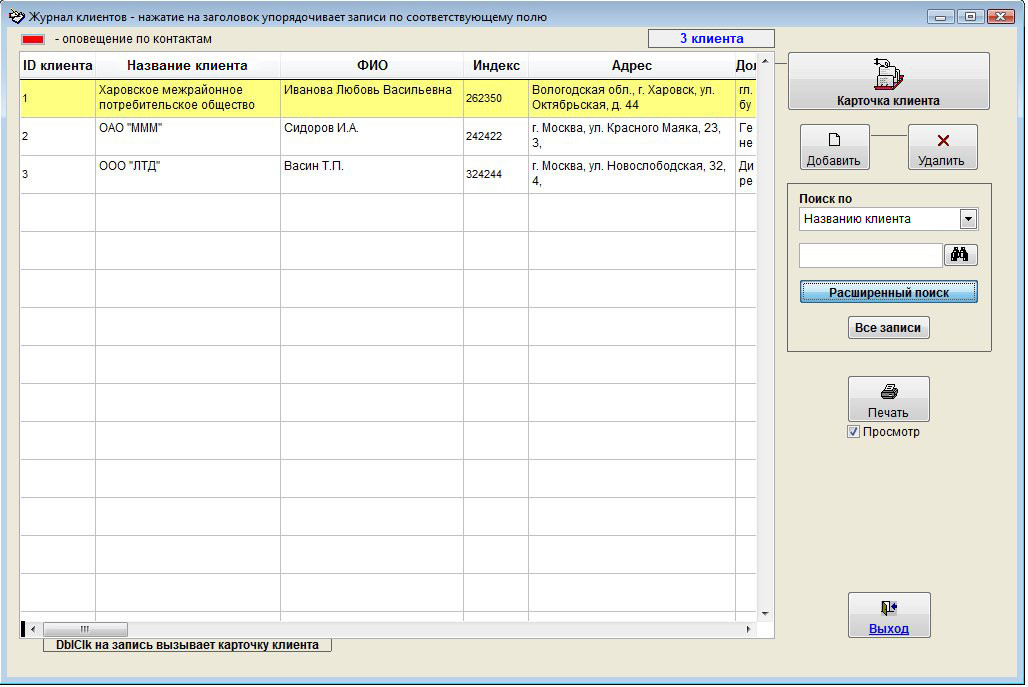This screenshot has height=687, width=1028.
Task: Click the Расширенный поиск button
Action: (888, 292)
